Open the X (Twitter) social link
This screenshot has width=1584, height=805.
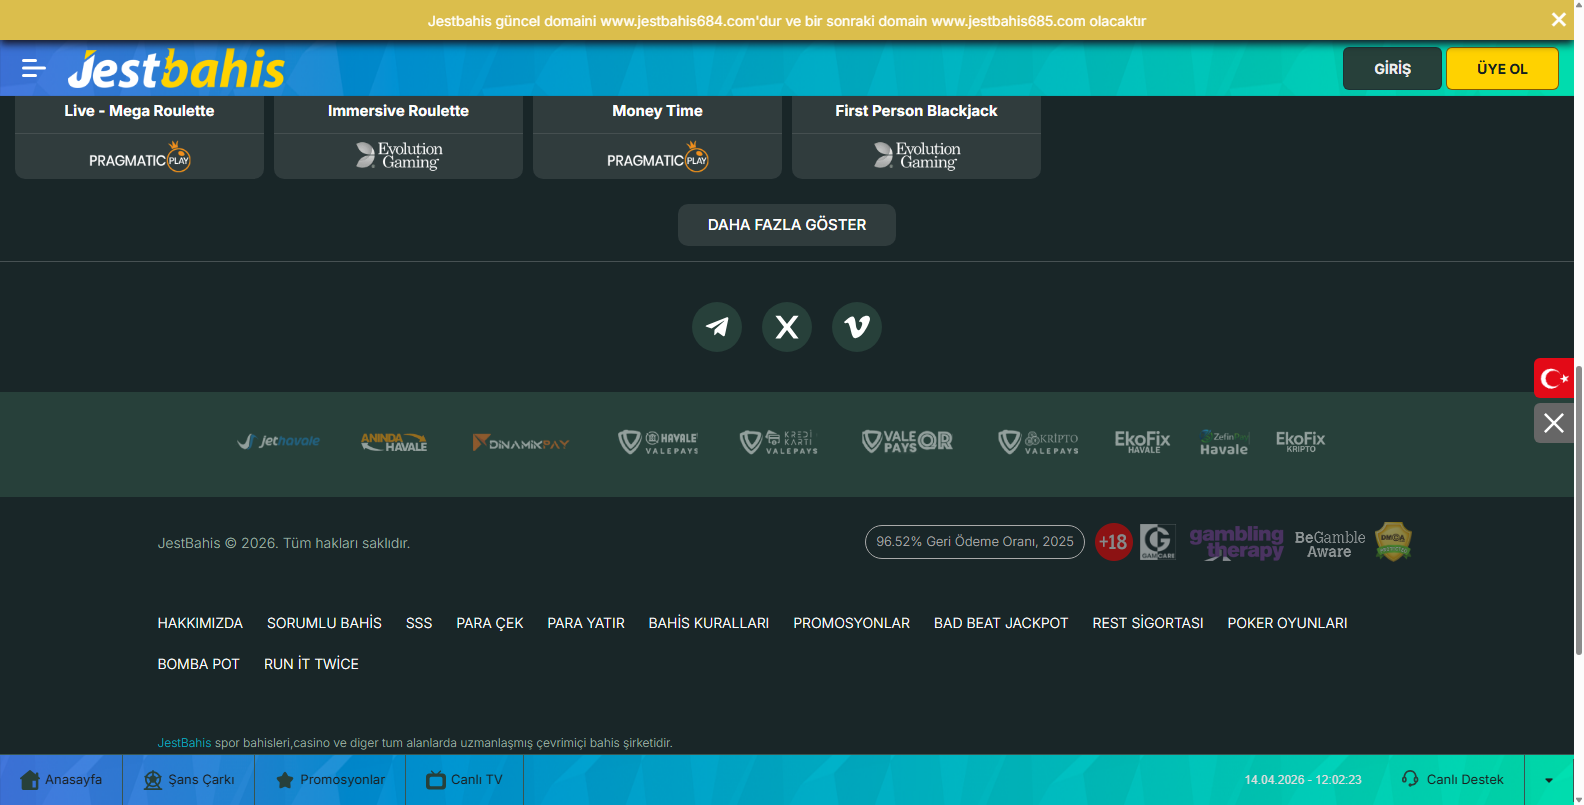[x=787, y=327]
